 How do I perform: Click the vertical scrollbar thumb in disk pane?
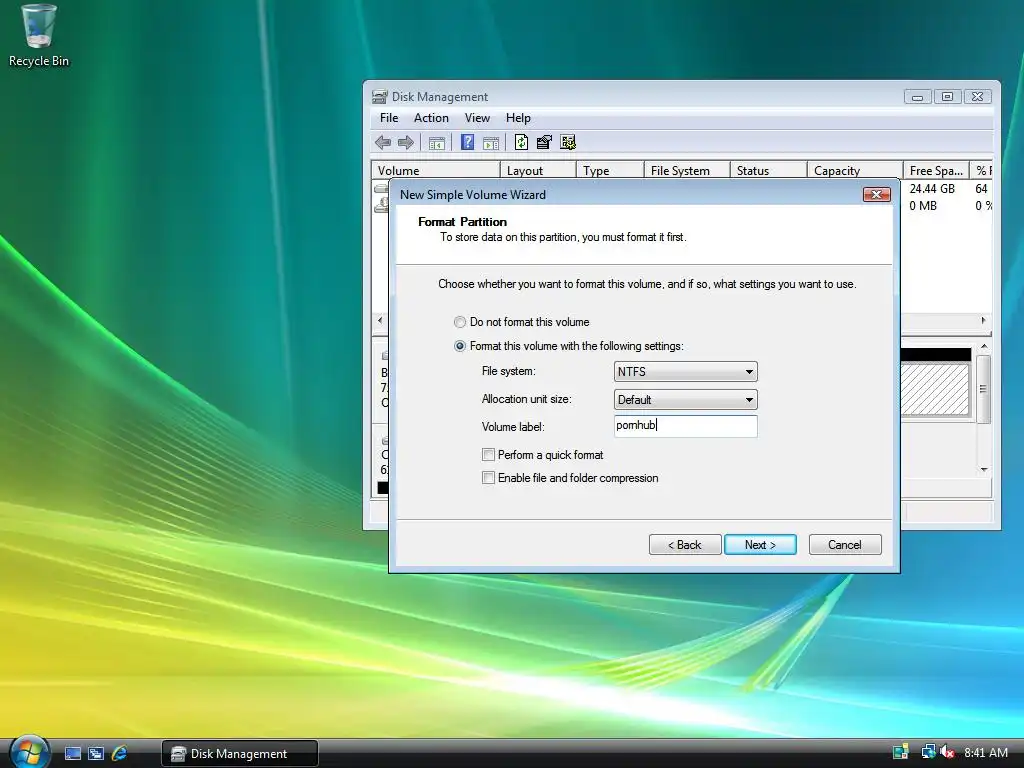point(984,389)
